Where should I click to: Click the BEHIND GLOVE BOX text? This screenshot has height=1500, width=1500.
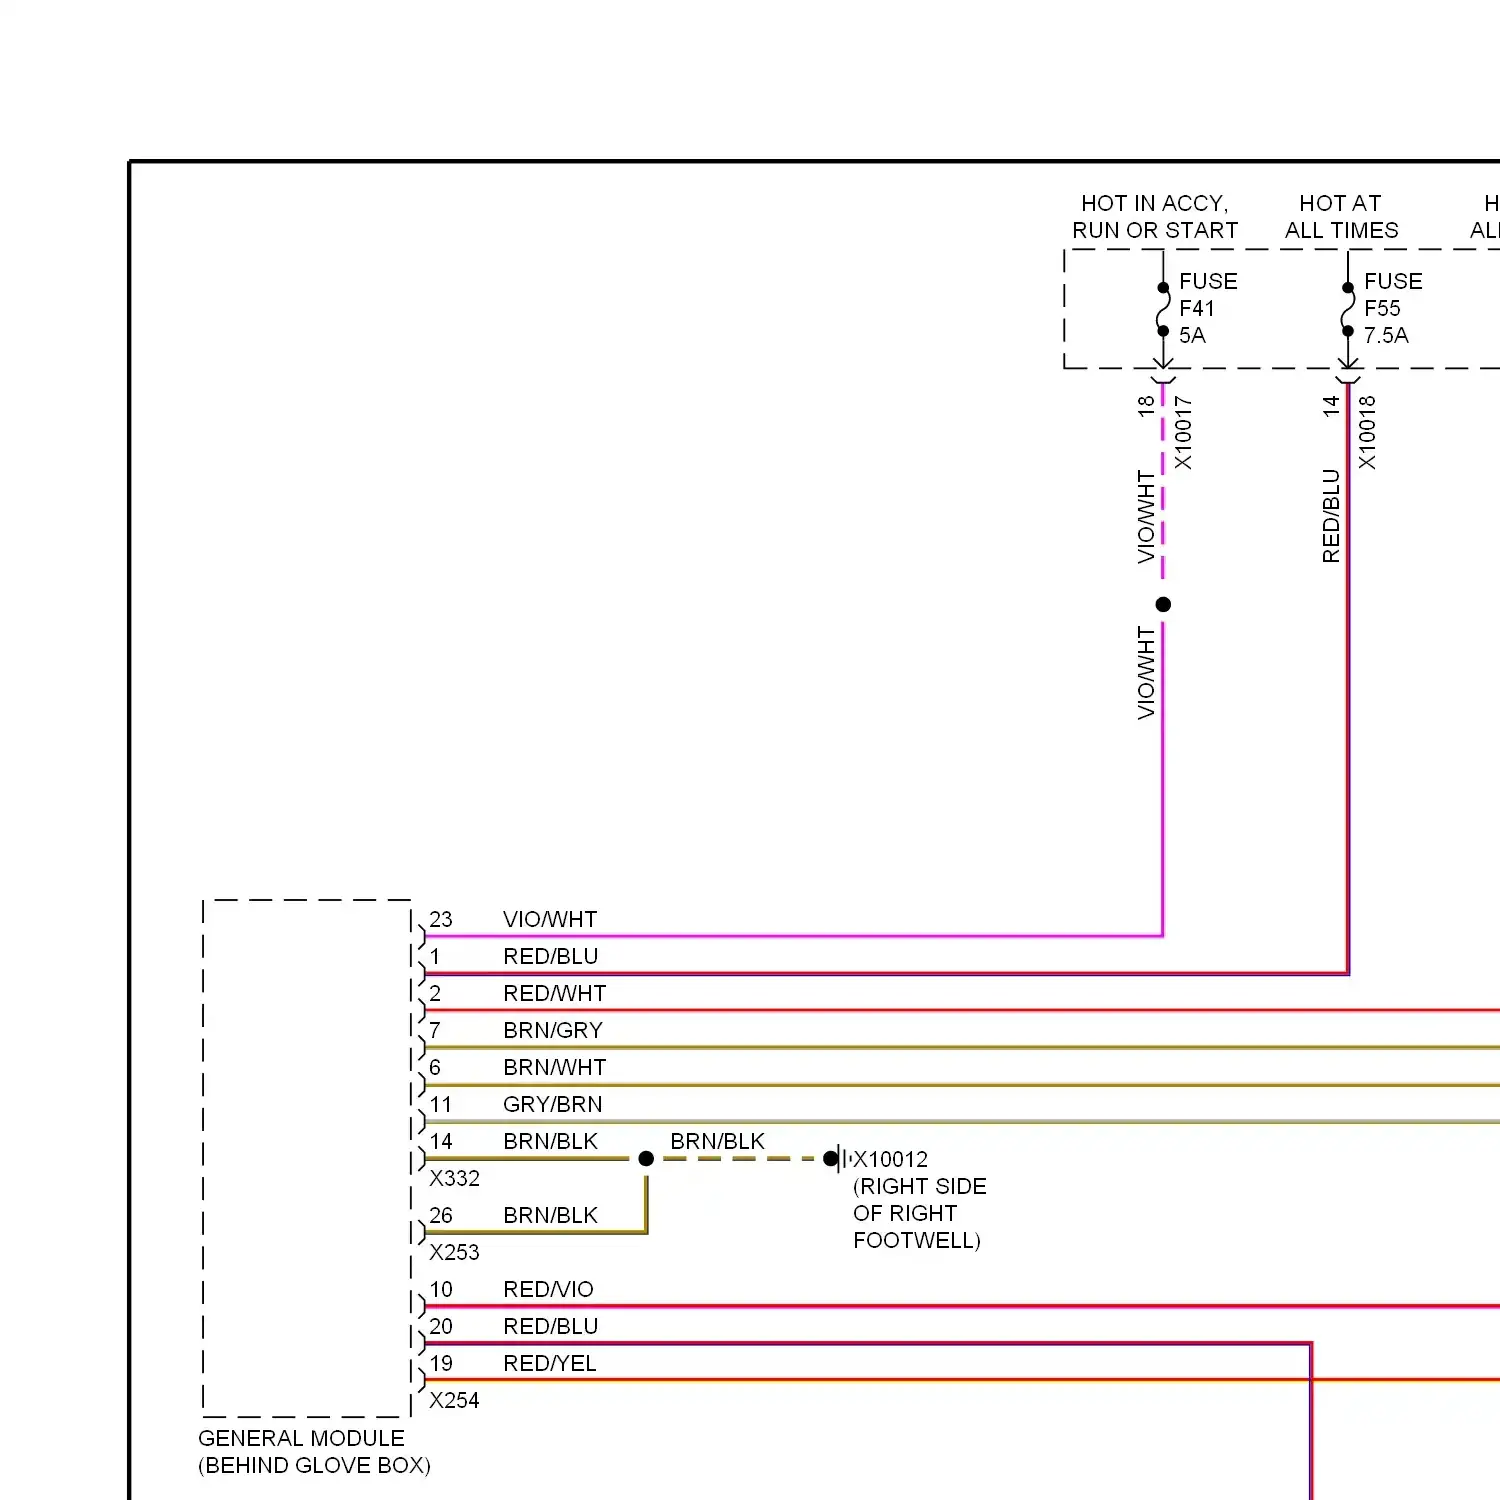314,1465
